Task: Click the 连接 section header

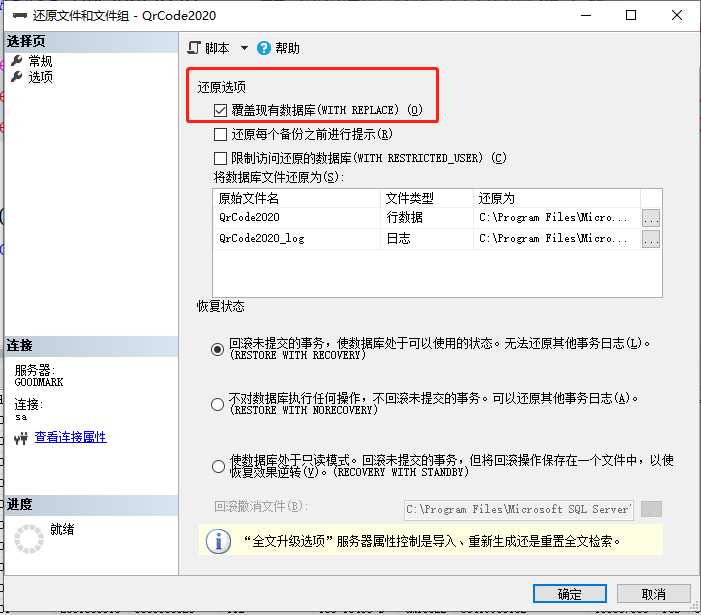Action: pos(91,346)
